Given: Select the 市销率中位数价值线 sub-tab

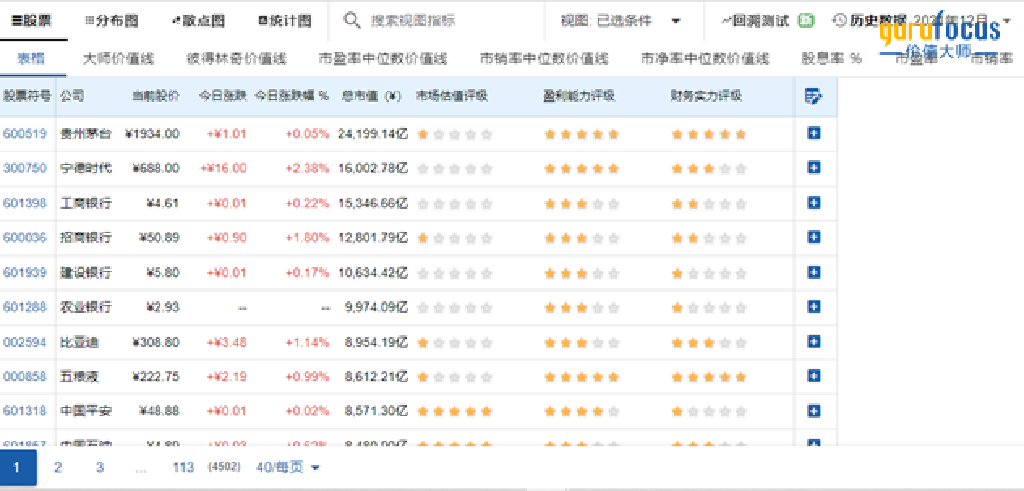Looking at the screenshot, I should tap(544, 59).
